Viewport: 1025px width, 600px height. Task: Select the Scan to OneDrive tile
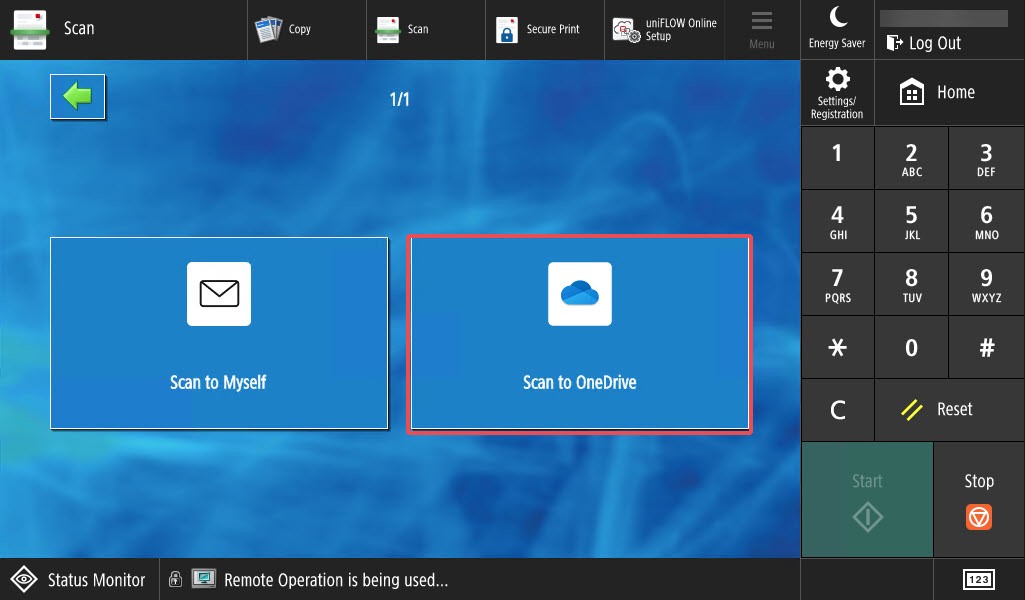point(580,333)
